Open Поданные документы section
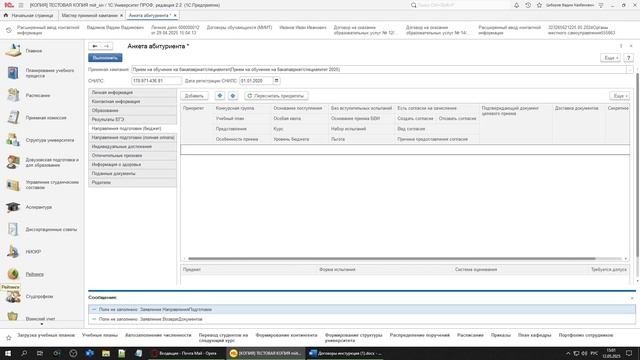This screenshot has height=360, width=640. (133, 173)
